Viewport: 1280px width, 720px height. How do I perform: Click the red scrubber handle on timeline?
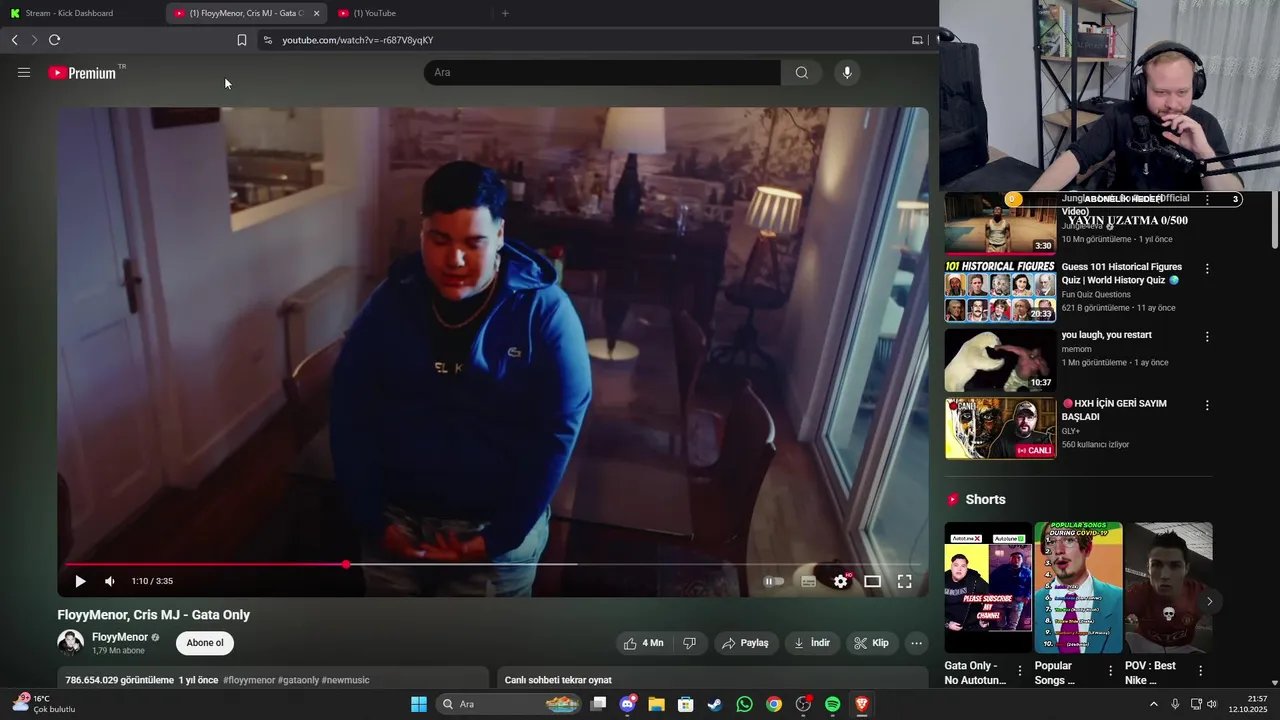(346, 565)
